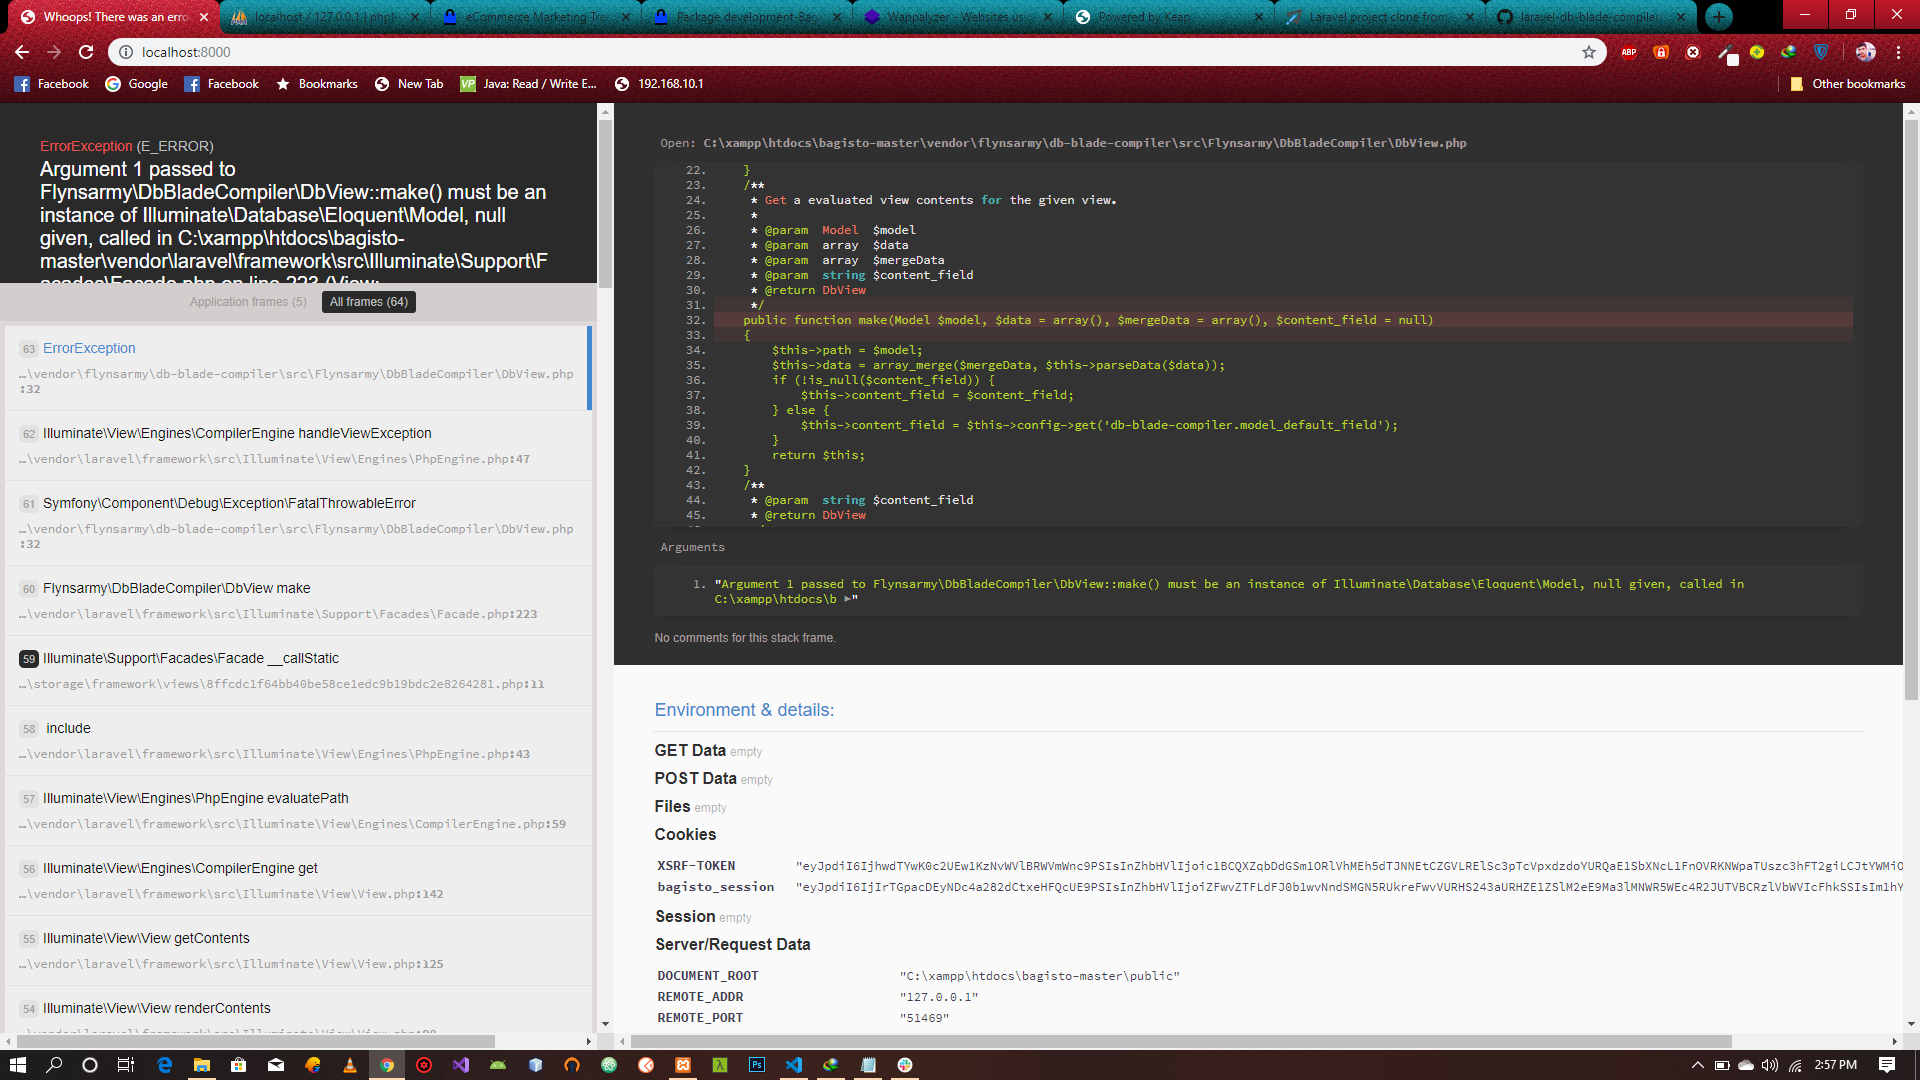Show Application frames (5) only
1920x1080 pixels.
(x=248, y=302)
